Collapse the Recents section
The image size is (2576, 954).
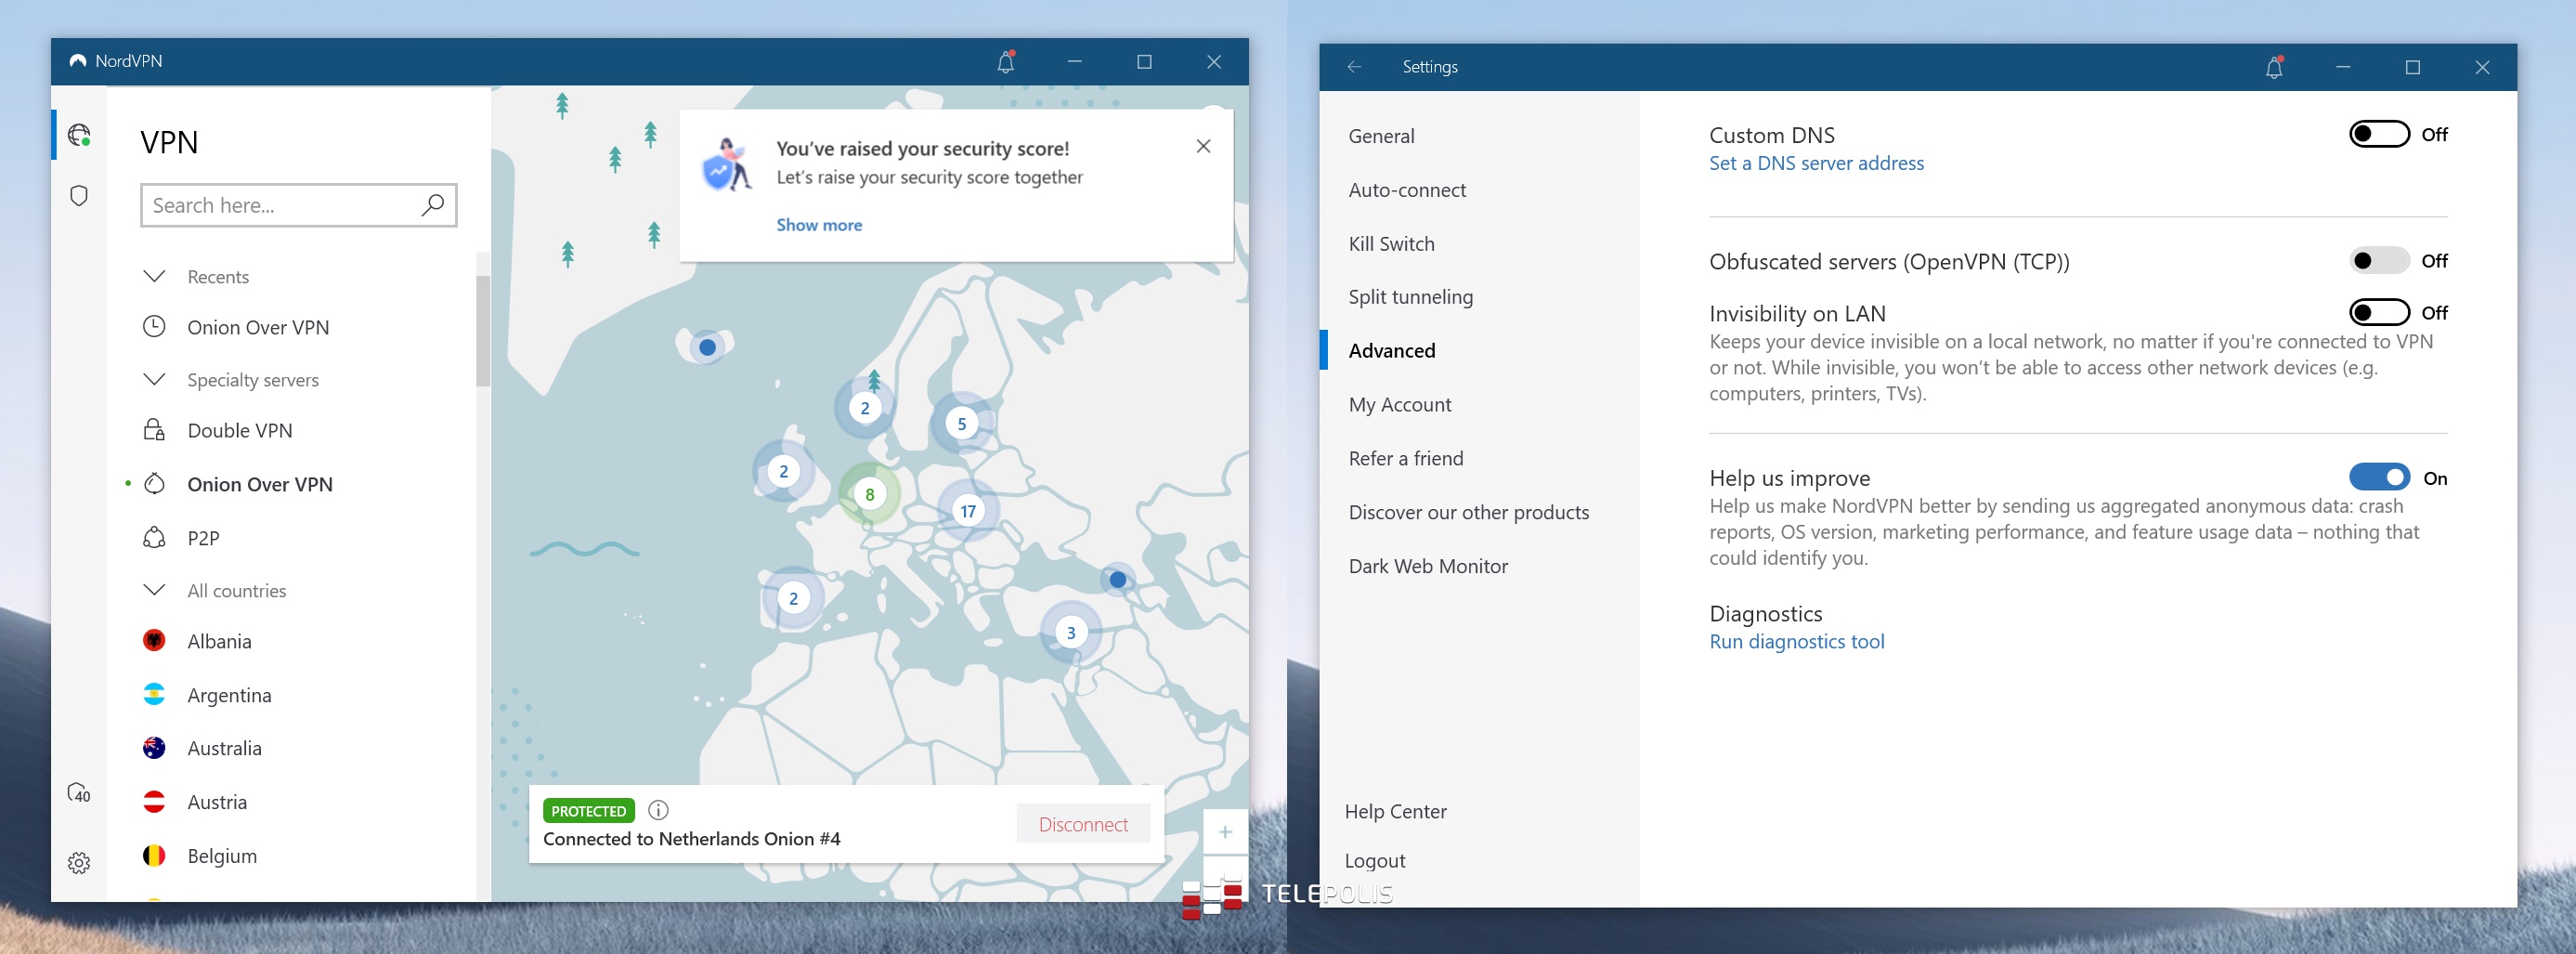coord(154,276)
